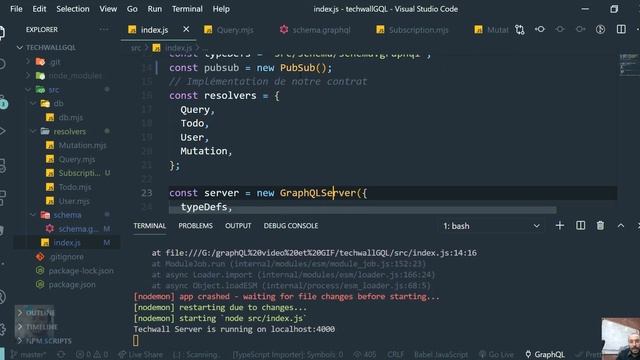The image size is (640, 360).
Task: Open Explorer more actions ellipsis
Action: 104,29
